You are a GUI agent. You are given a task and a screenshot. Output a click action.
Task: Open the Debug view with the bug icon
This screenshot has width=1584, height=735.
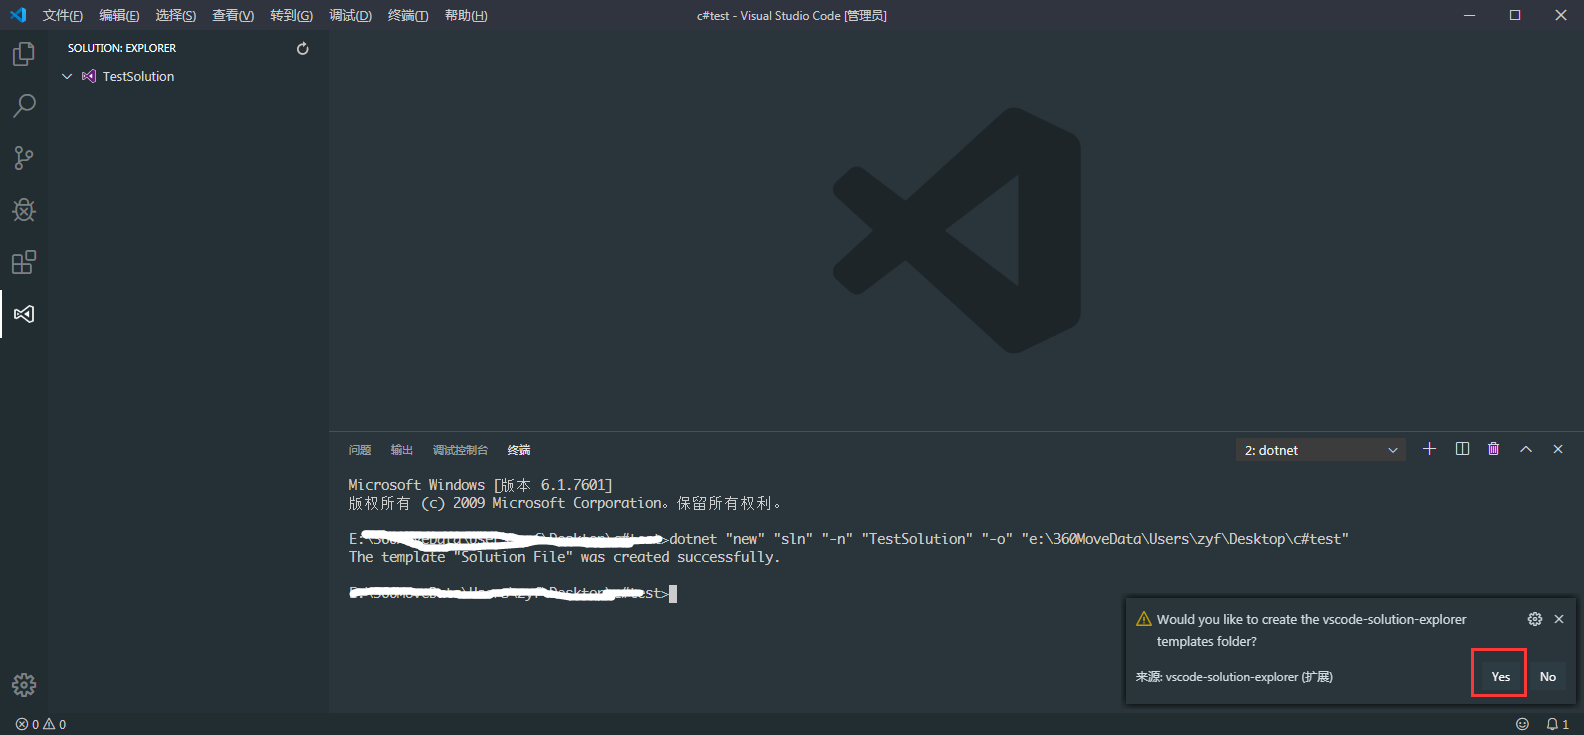[x=24, y=210]
